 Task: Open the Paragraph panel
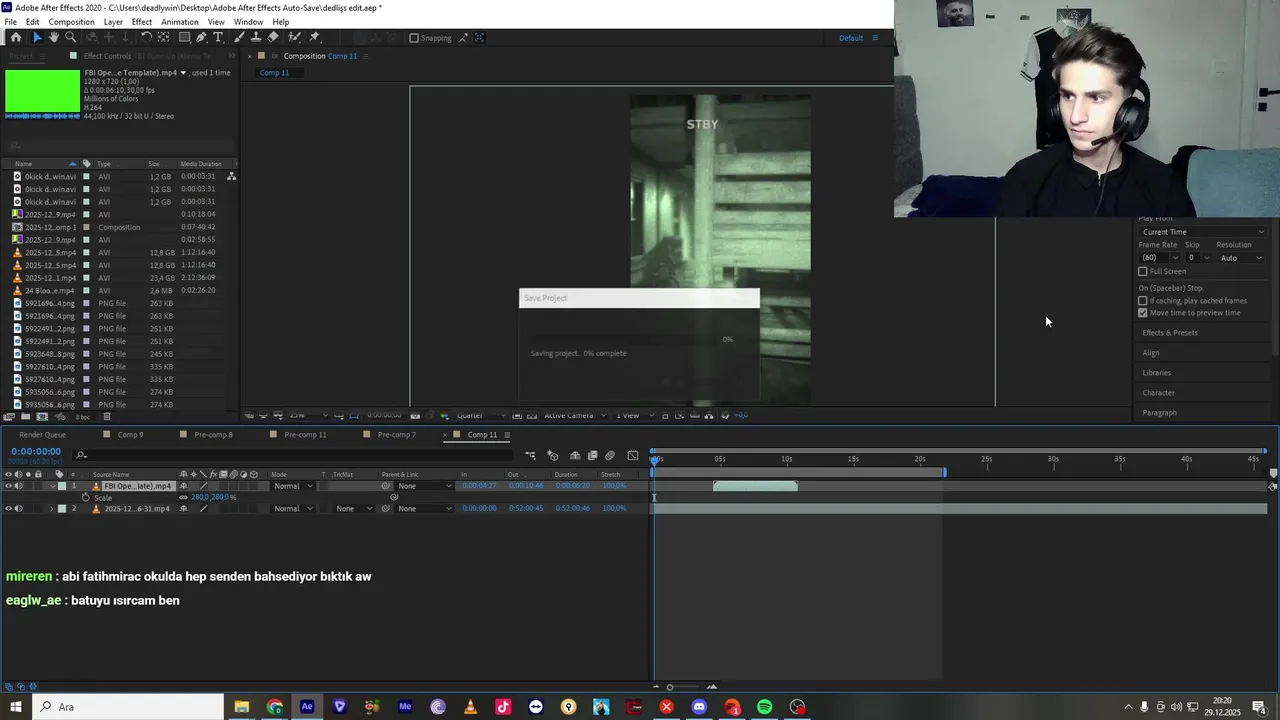pyautogui.click(x=1160, y=412)
